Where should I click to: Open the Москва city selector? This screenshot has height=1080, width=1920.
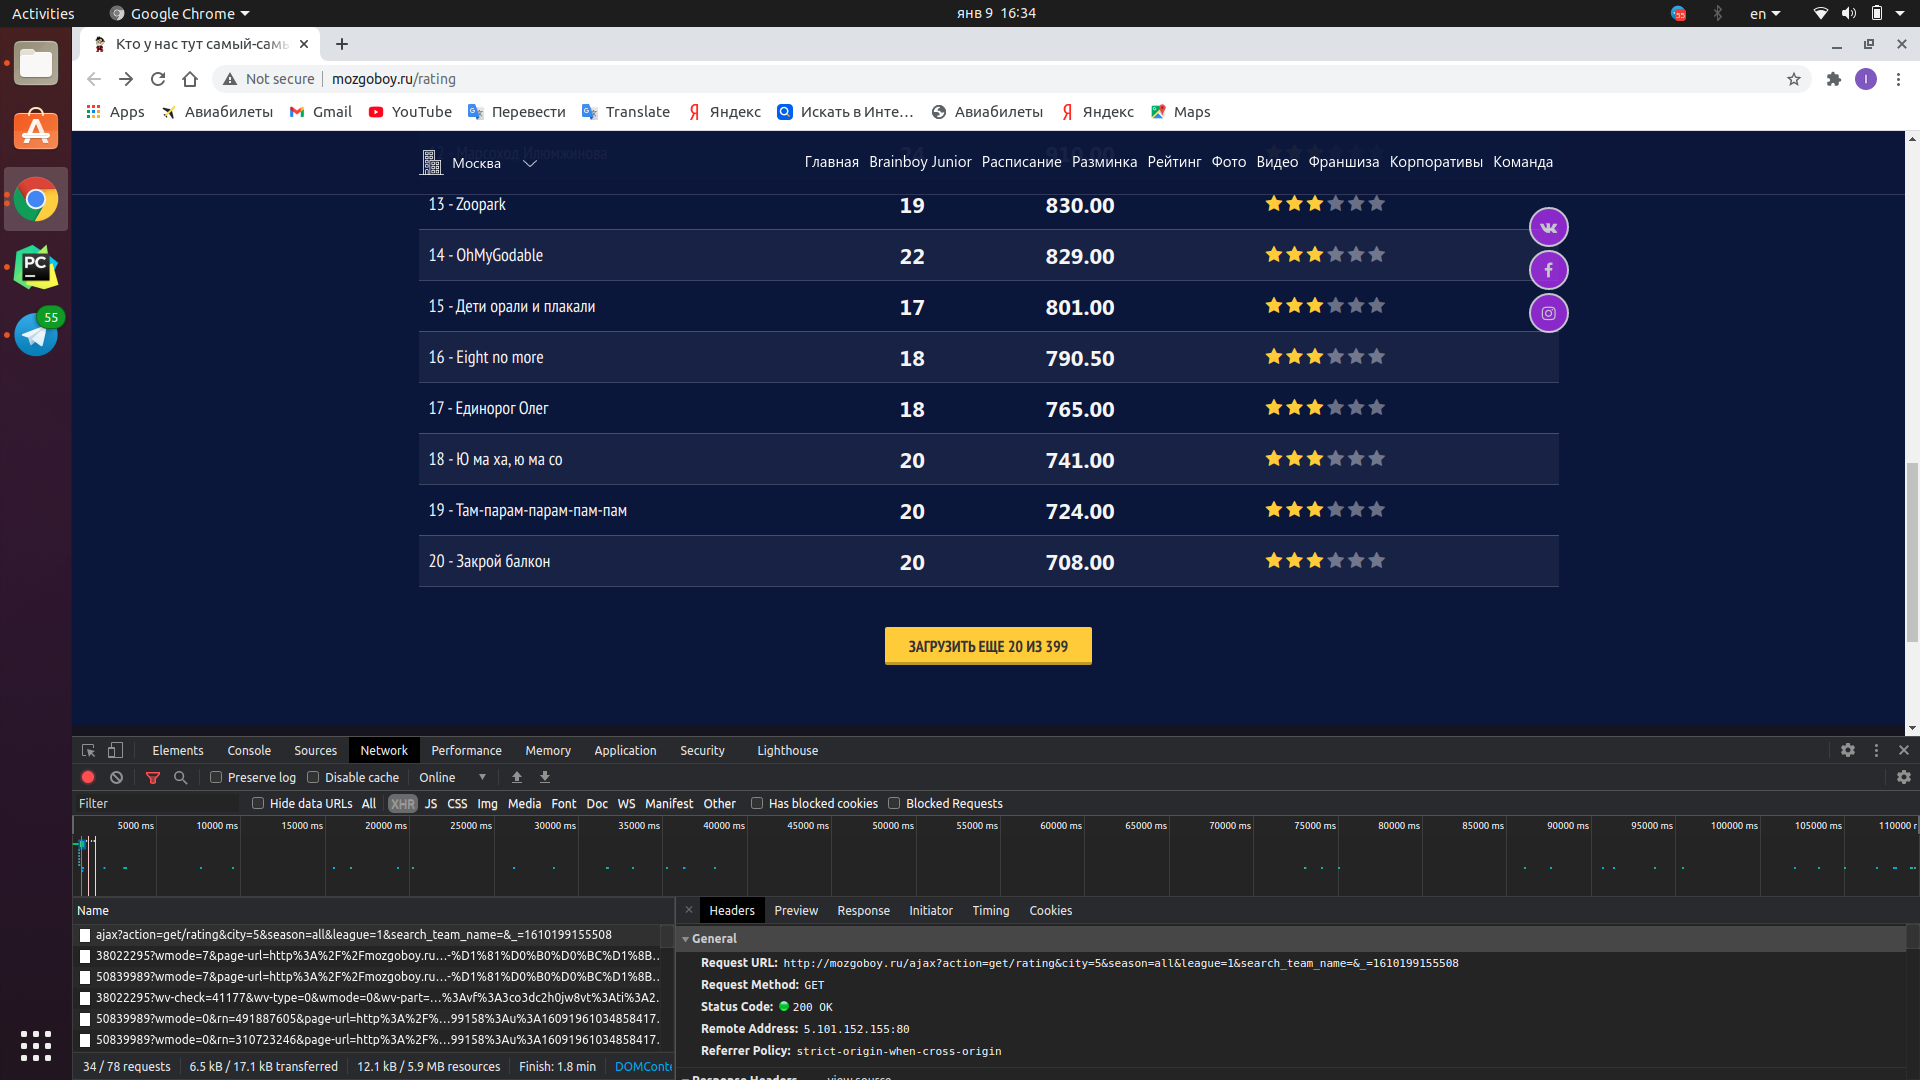pyautogui.click(x=478, y=163)
